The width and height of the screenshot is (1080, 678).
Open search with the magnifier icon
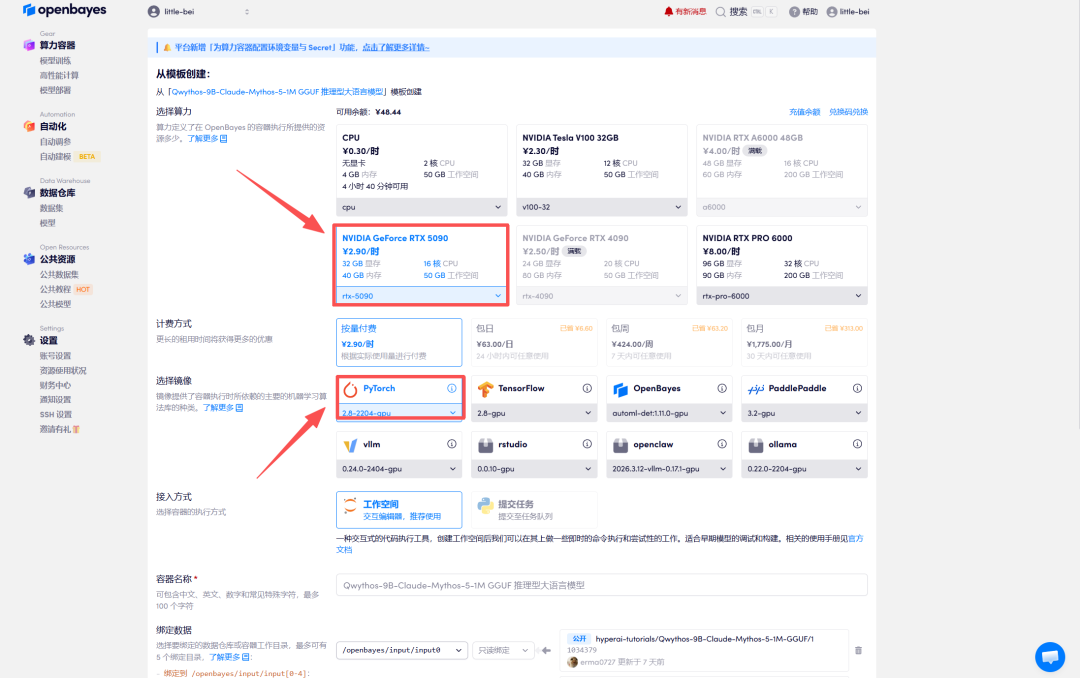pyautogui.click(x=720, y=12)
